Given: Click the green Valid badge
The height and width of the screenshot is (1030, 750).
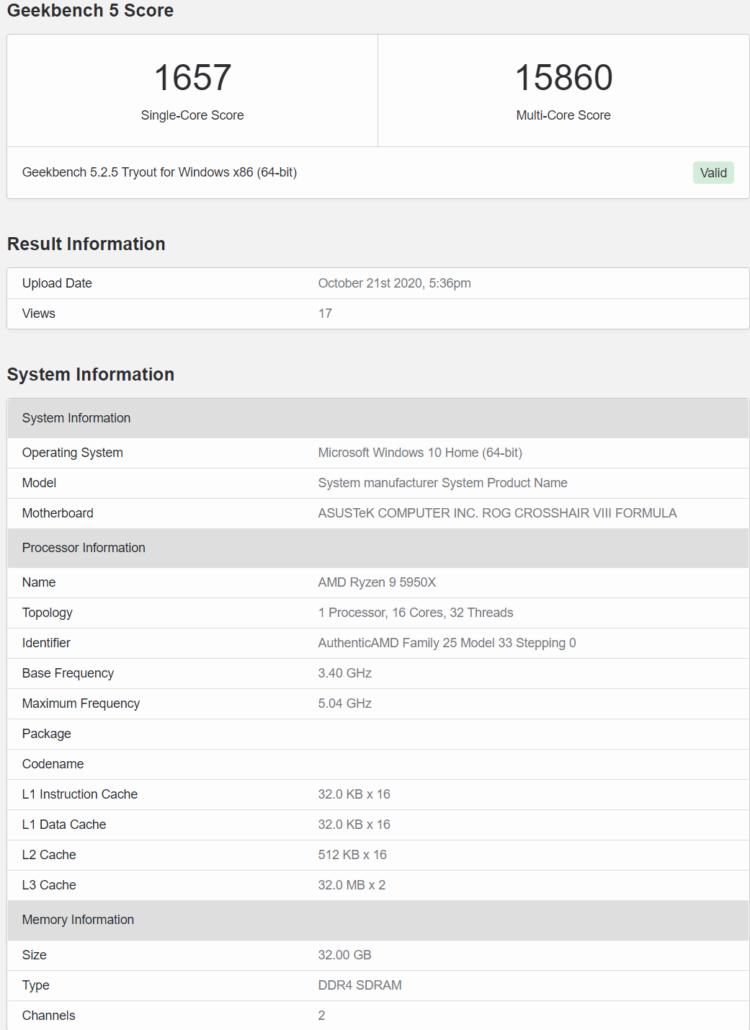Looking at the screenshot, I should click(x=713, y=173).
